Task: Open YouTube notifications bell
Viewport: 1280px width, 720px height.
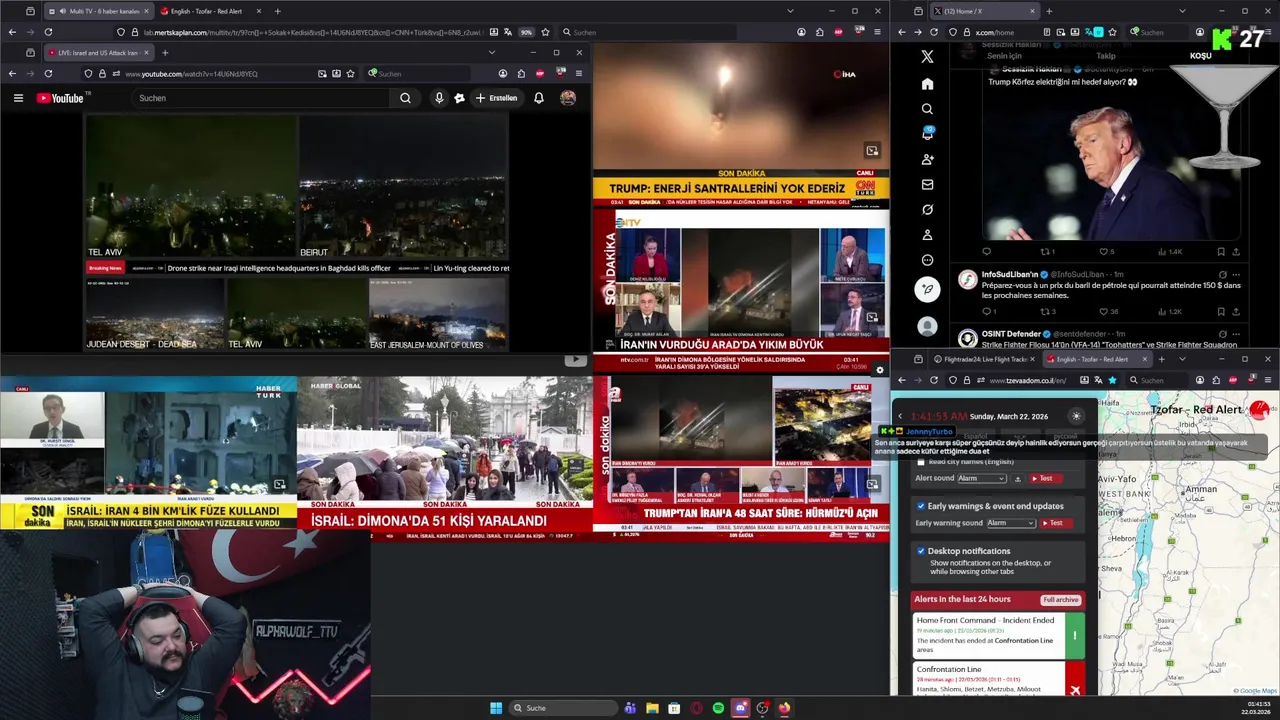Action: (539, 98)
